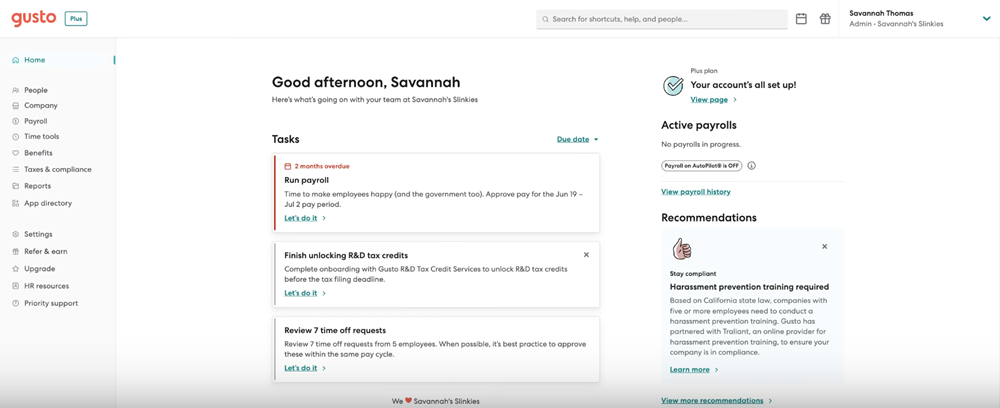Viewport: 1000px width, 408px height.
Task: Click the info icon beside AutoPilot status
Action: [x=751, y=166]
